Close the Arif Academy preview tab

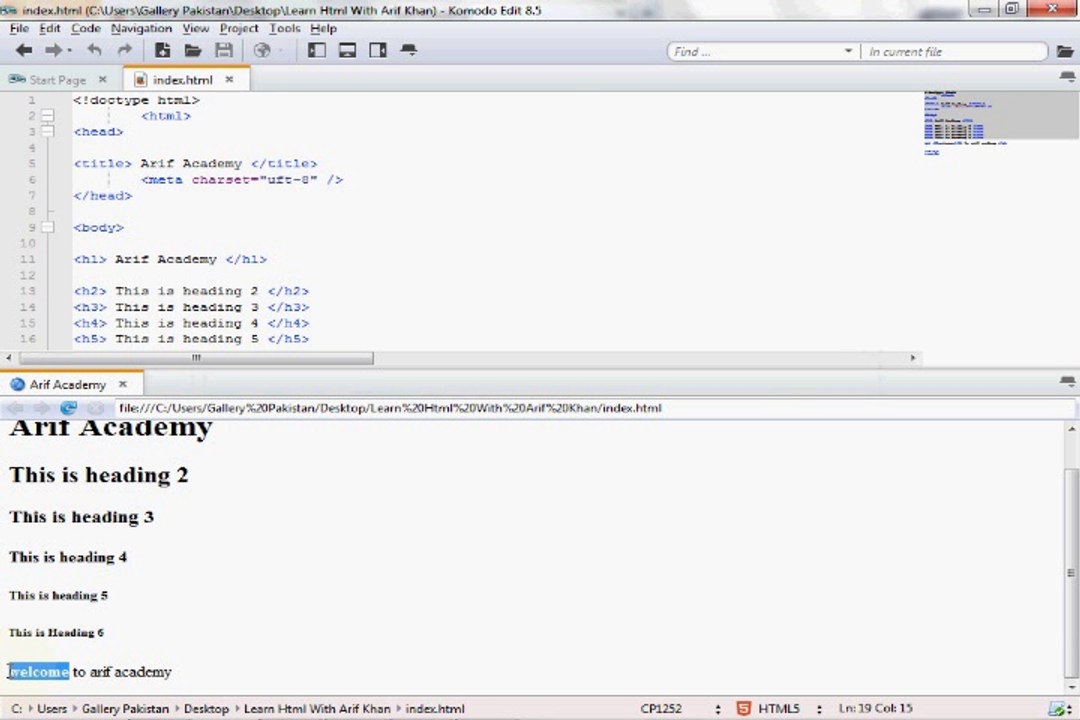point(123,384)
